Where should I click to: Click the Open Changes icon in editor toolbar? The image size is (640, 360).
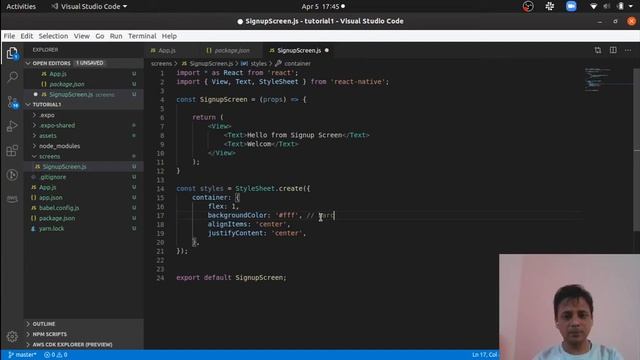pyautogui.click(x=598, y=50)
